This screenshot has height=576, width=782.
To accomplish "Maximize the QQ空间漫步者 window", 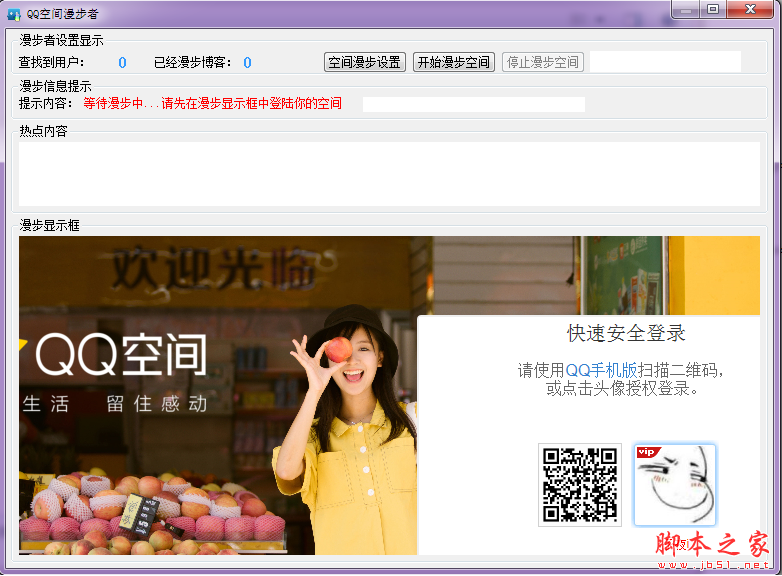I will point(713,9).
